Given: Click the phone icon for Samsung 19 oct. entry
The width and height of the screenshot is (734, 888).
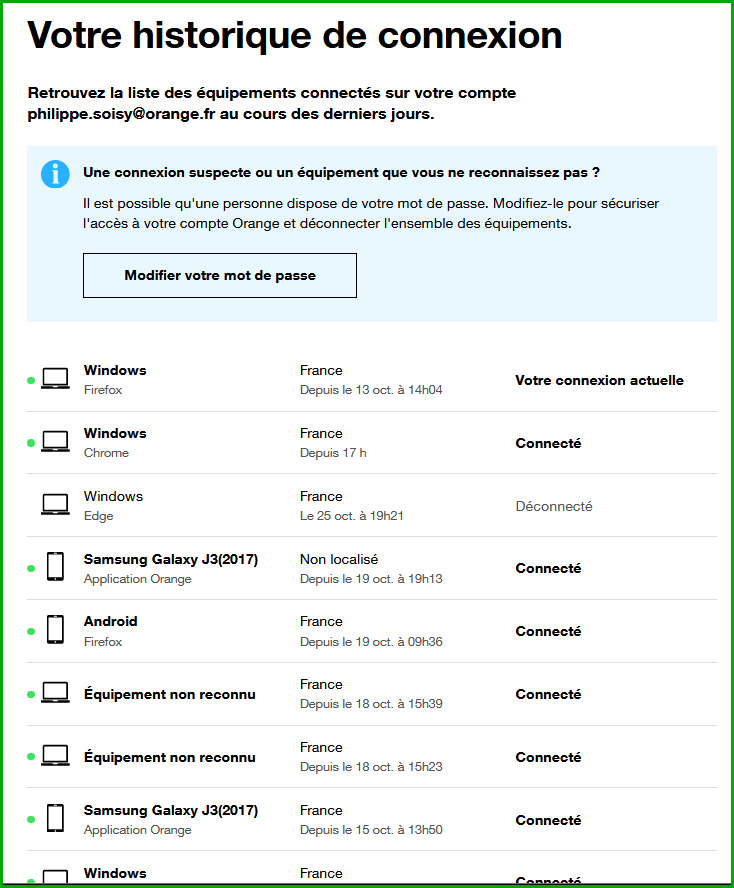Looking at the screenshot, I should point(55,568).
